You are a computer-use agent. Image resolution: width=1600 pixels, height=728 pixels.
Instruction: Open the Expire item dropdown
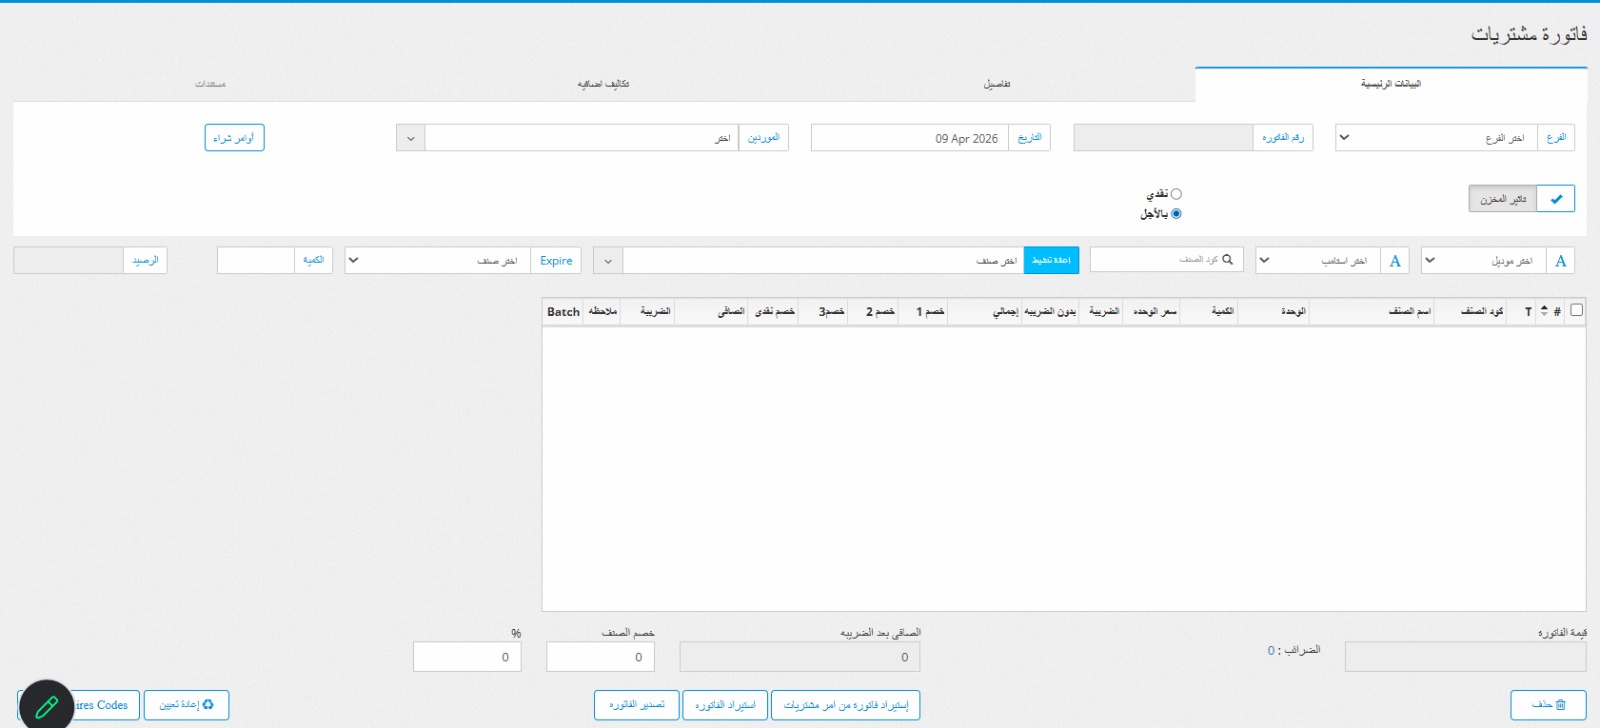point(438,261)
